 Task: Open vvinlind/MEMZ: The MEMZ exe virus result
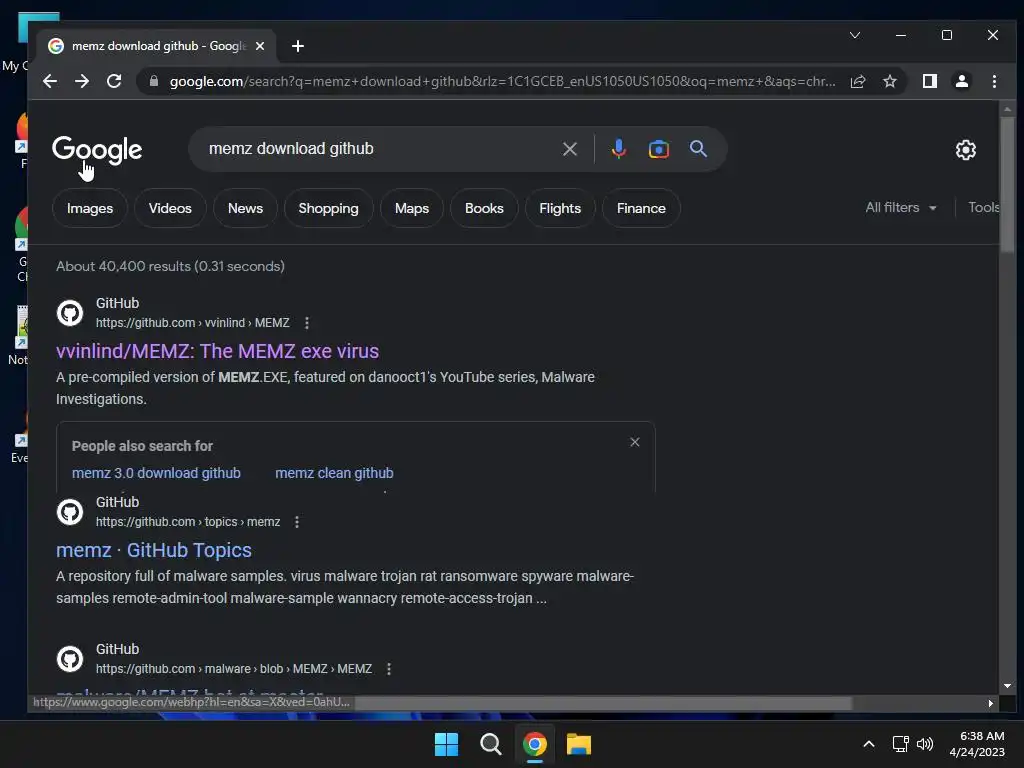217,351
